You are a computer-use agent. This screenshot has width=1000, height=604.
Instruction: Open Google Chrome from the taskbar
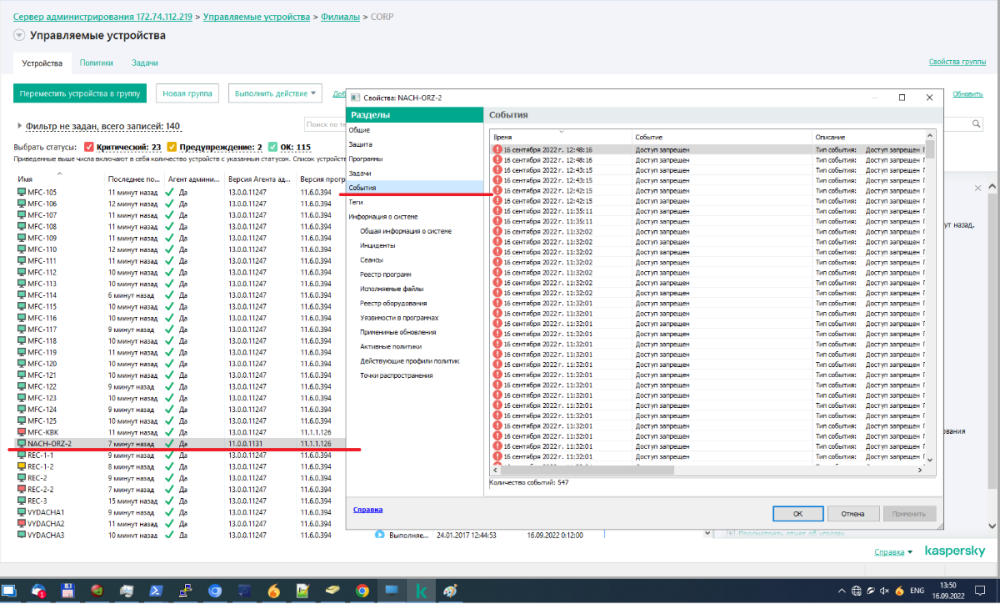pos(361,590)
